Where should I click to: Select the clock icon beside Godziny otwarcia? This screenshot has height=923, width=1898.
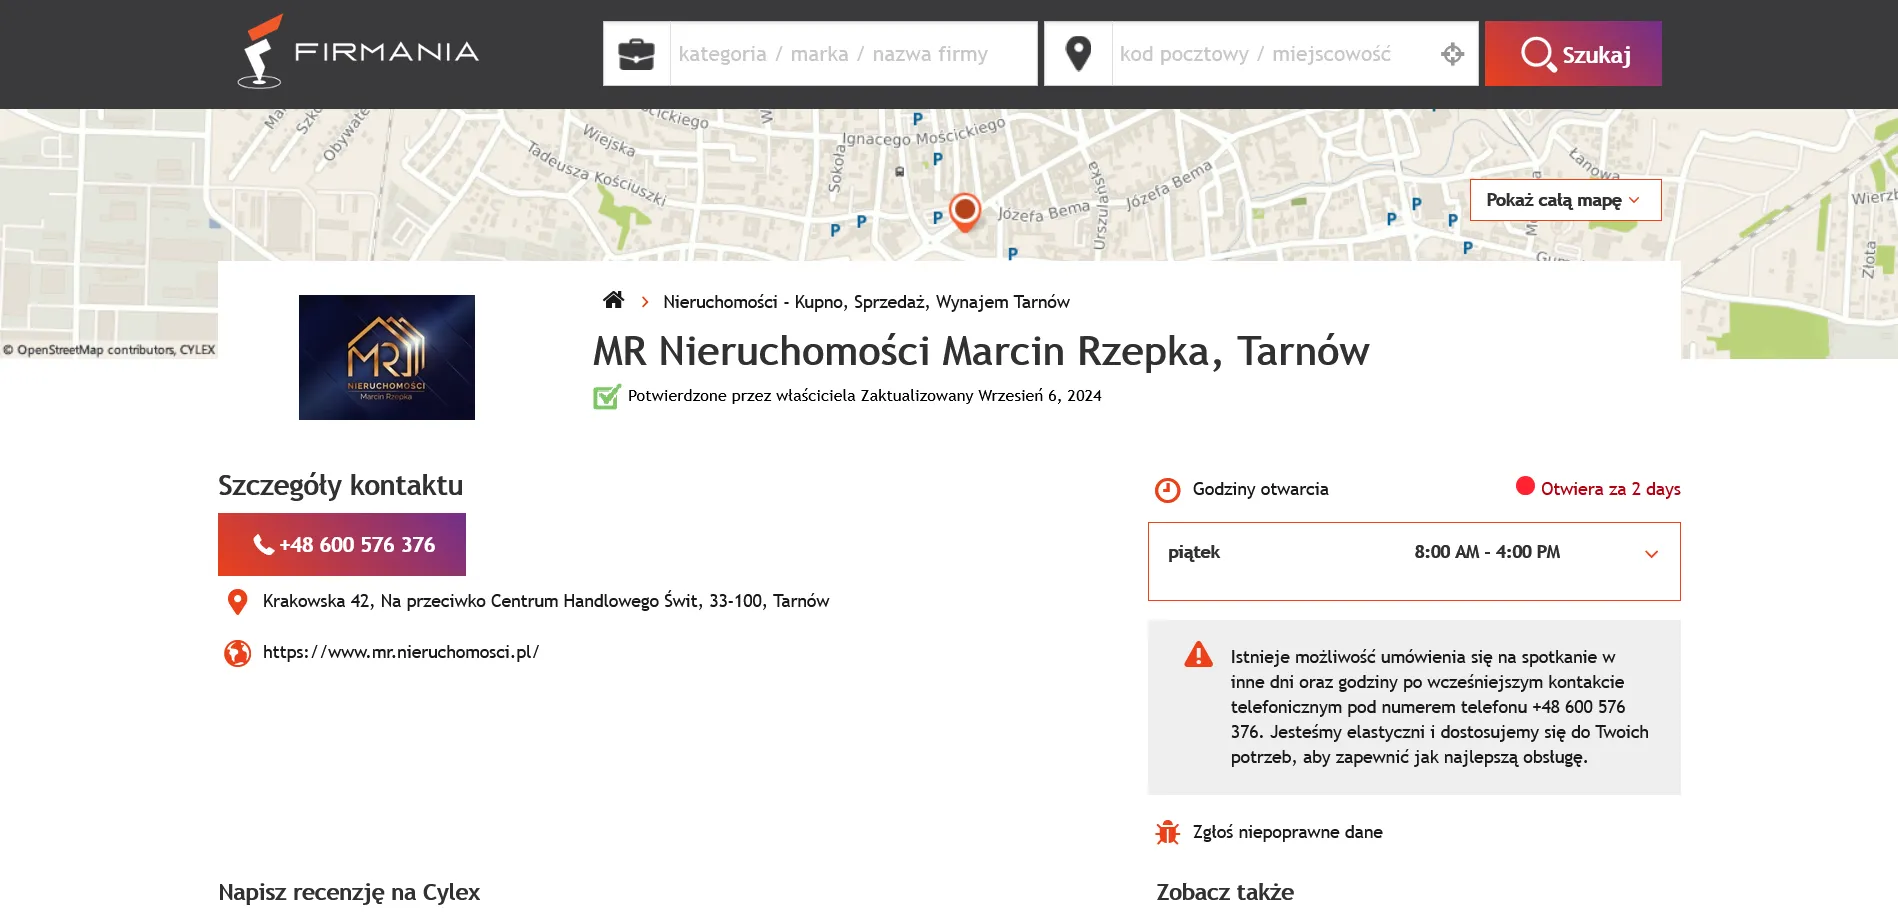tap(1167, 490)
